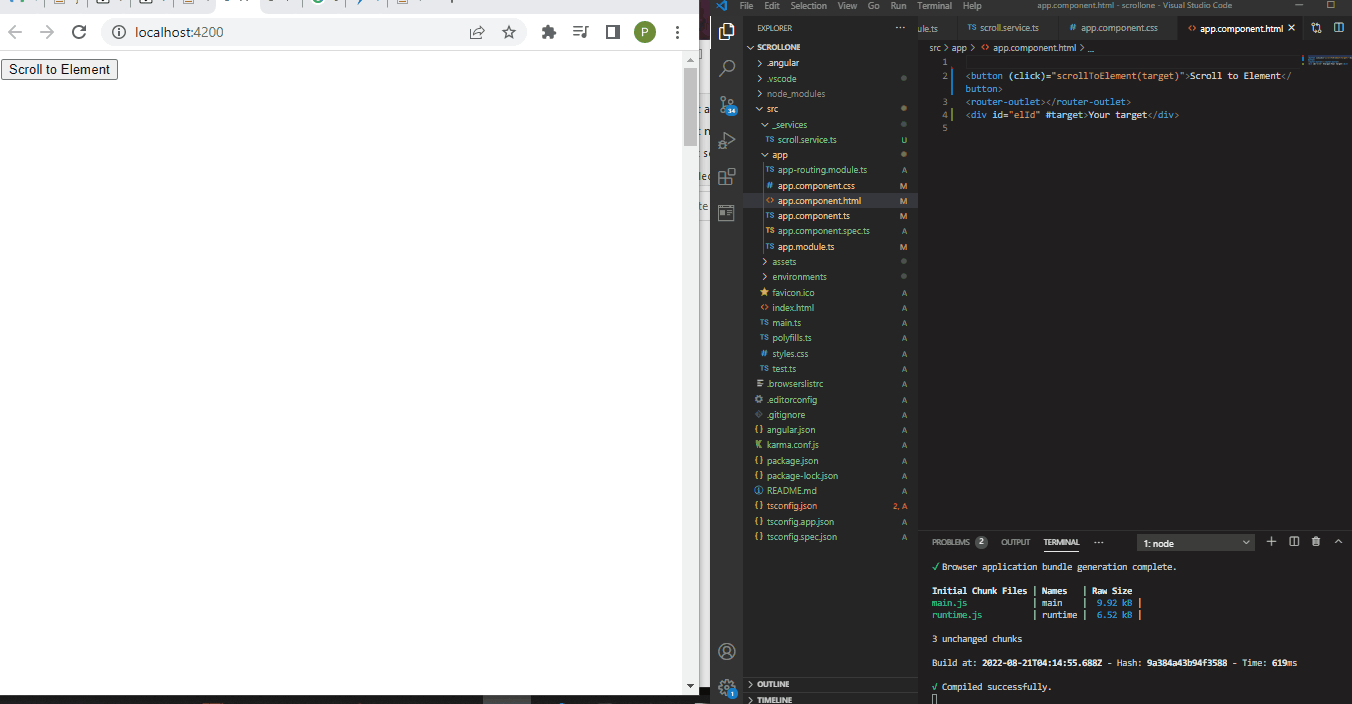
Task: Open Explorer views and more actions ellipsis
Action: pos(902,28)
